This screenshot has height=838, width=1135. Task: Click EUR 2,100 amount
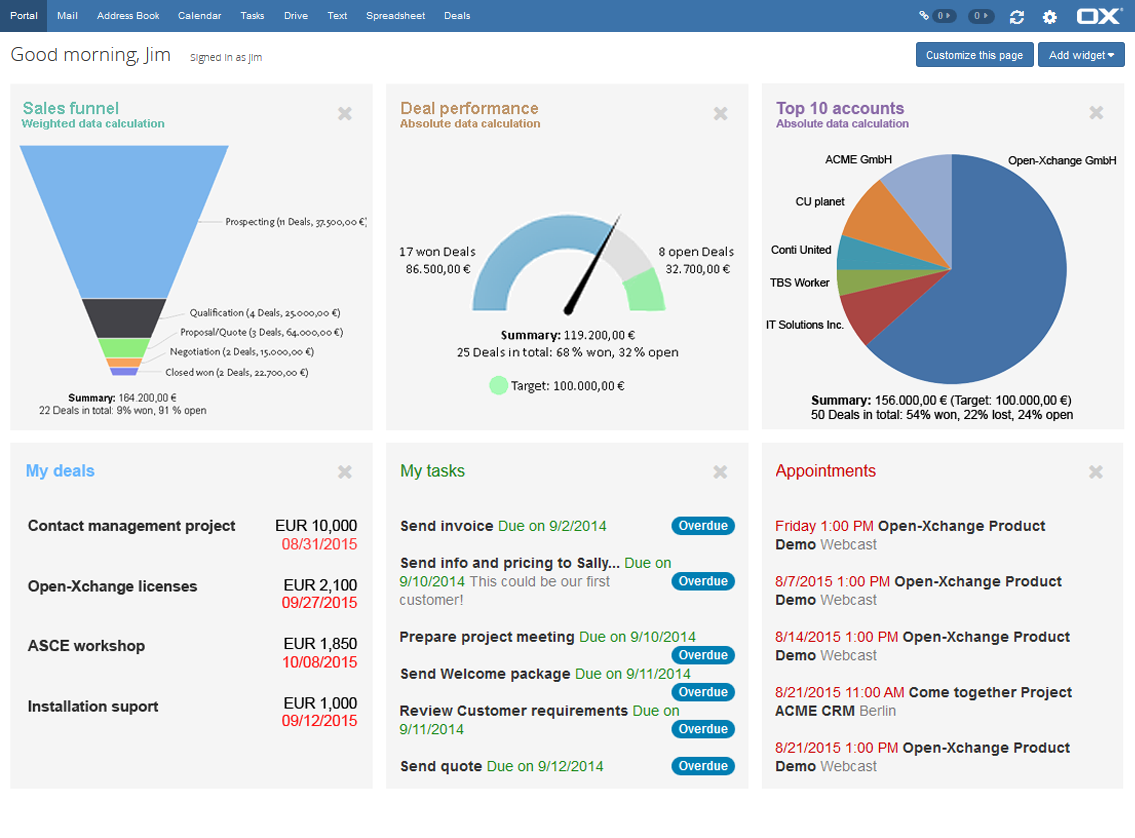(320, 585)
